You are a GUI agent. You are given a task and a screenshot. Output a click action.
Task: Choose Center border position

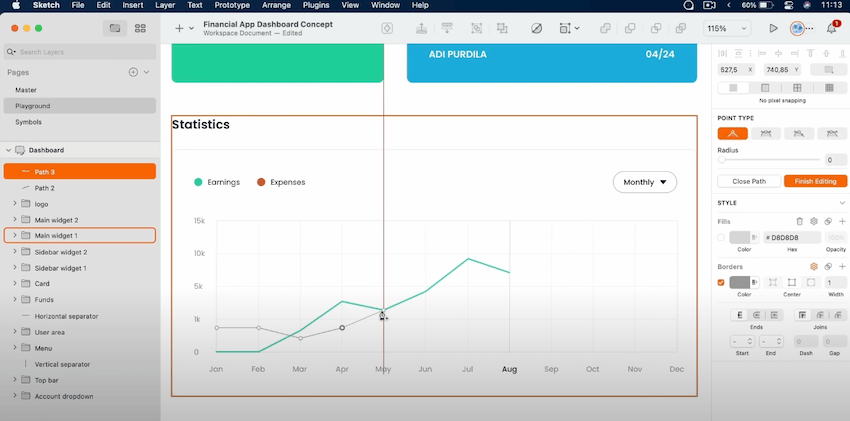tap(791, 282)
